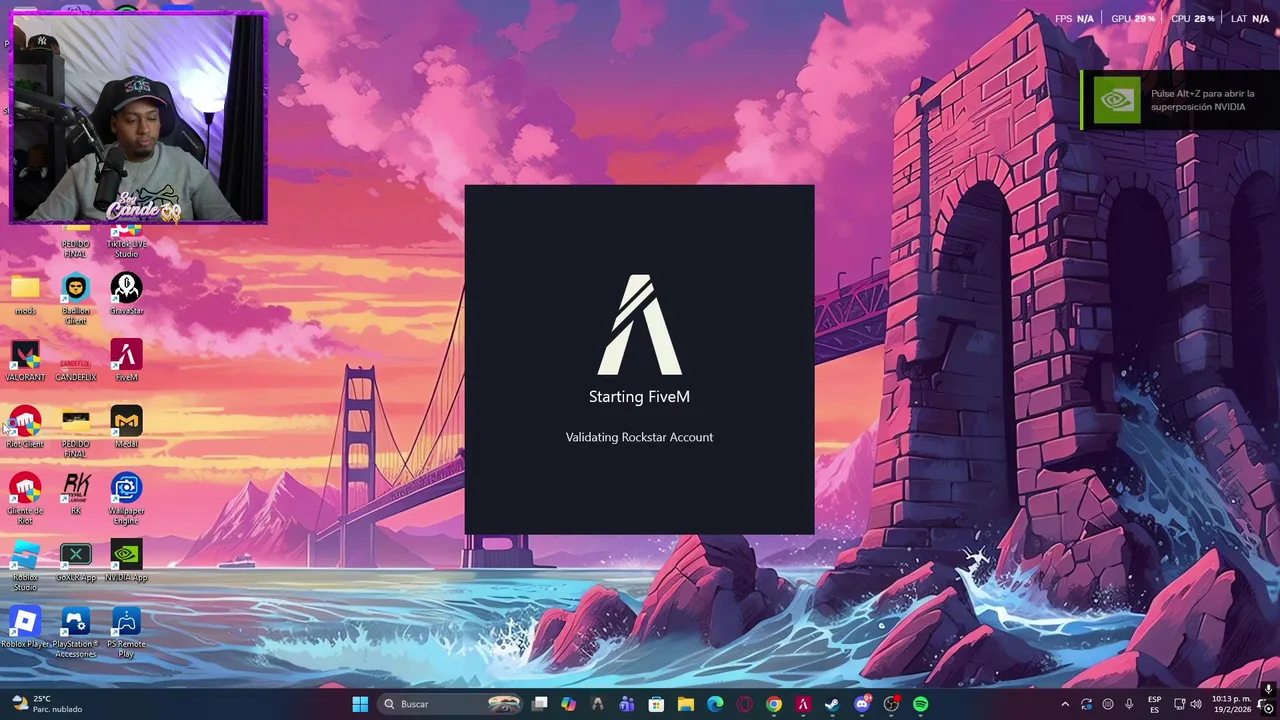This screenshot has width=1280, height=720.
Task: Open Windows Start menu
Action: pyautogui.click(x=360, y=704)
